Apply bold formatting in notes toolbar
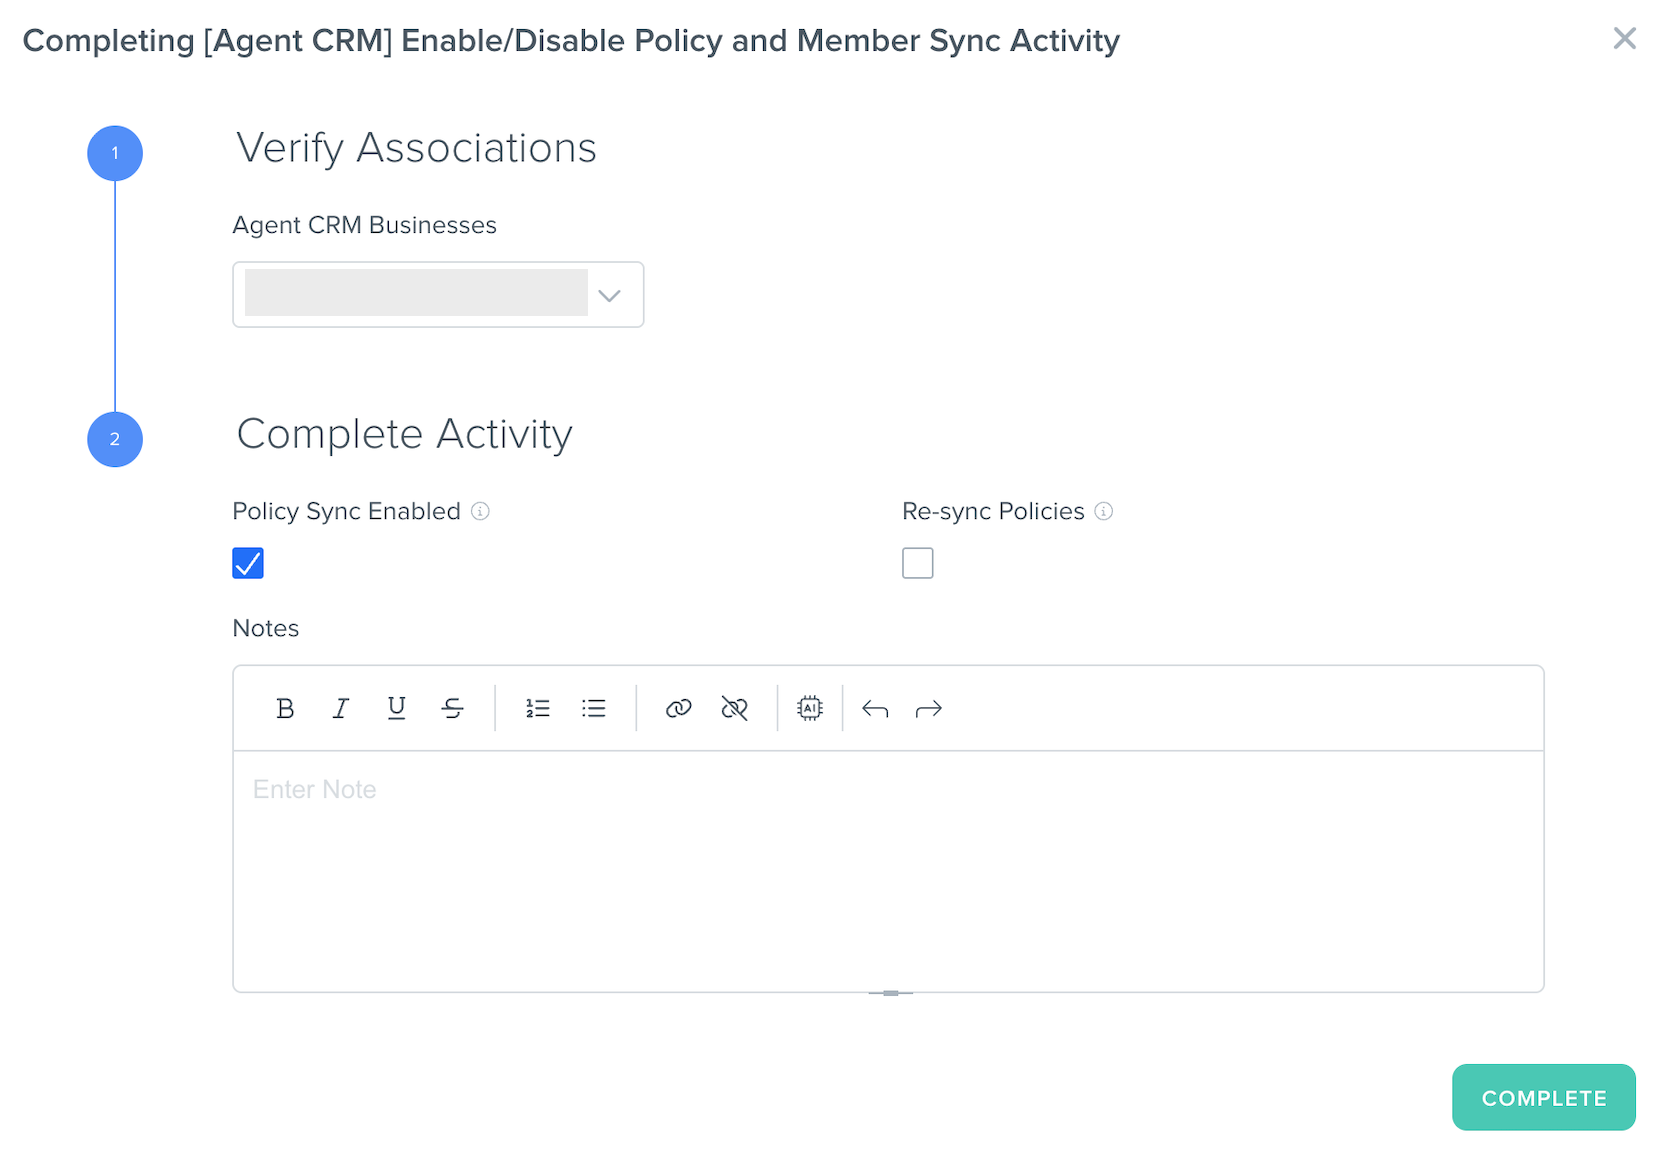Viewport: 1654px width, 1152px height. click(x=285, y=708)
